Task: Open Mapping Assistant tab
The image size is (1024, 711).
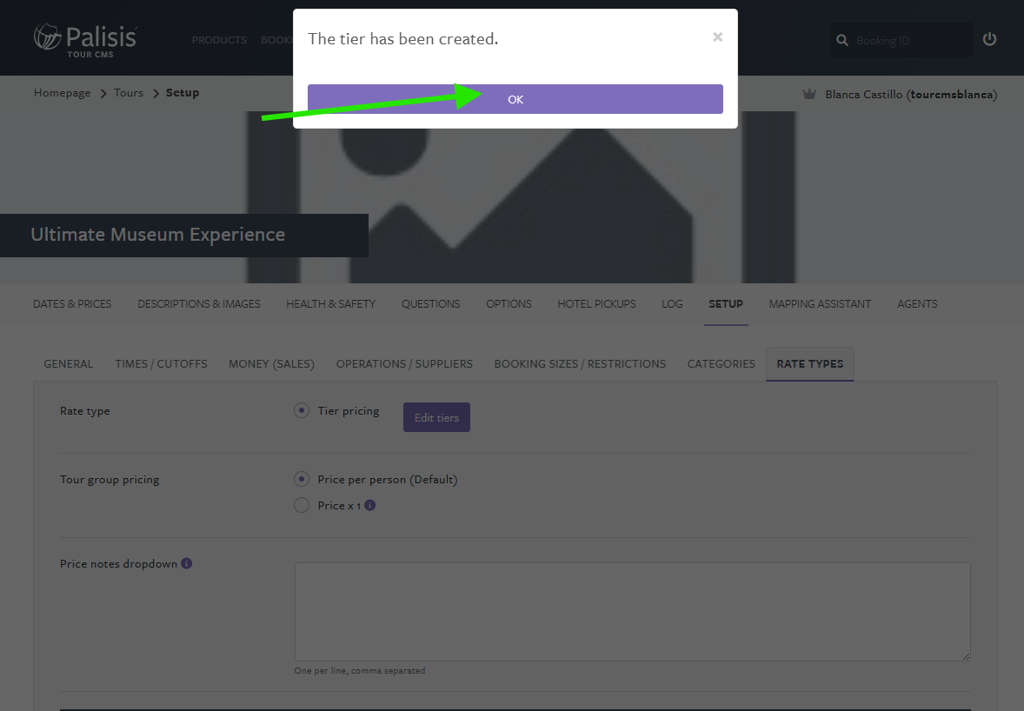Action: pos(820,304)
